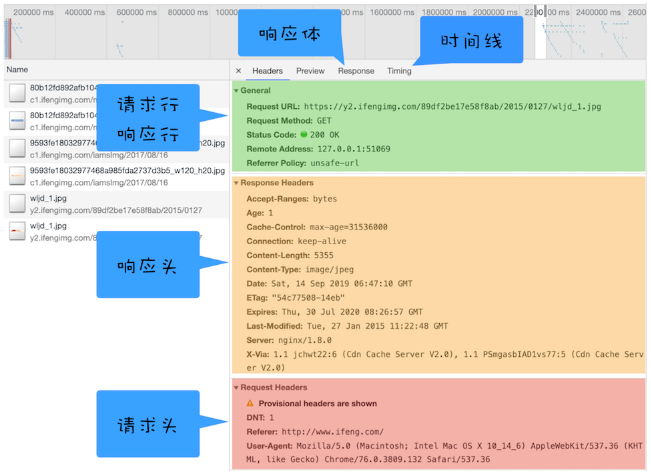The height and width of the screenshot is (473, 651).
Task: Click the Request URL value
Action: [453, 107]
